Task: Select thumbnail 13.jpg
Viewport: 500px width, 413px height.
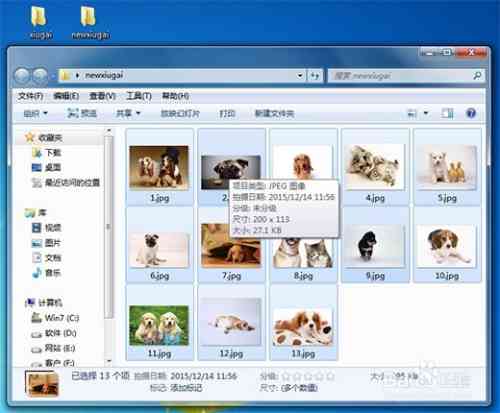Action: click(x=303, y=323)
